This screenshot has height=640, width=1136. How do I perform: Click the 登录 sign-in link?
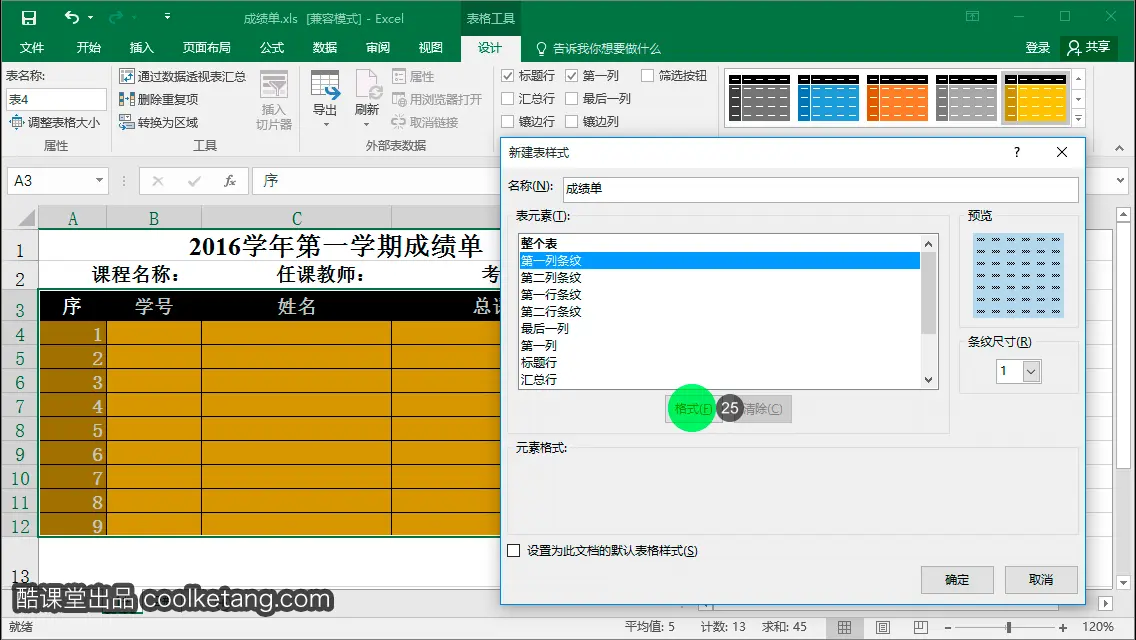[1037, 48]
